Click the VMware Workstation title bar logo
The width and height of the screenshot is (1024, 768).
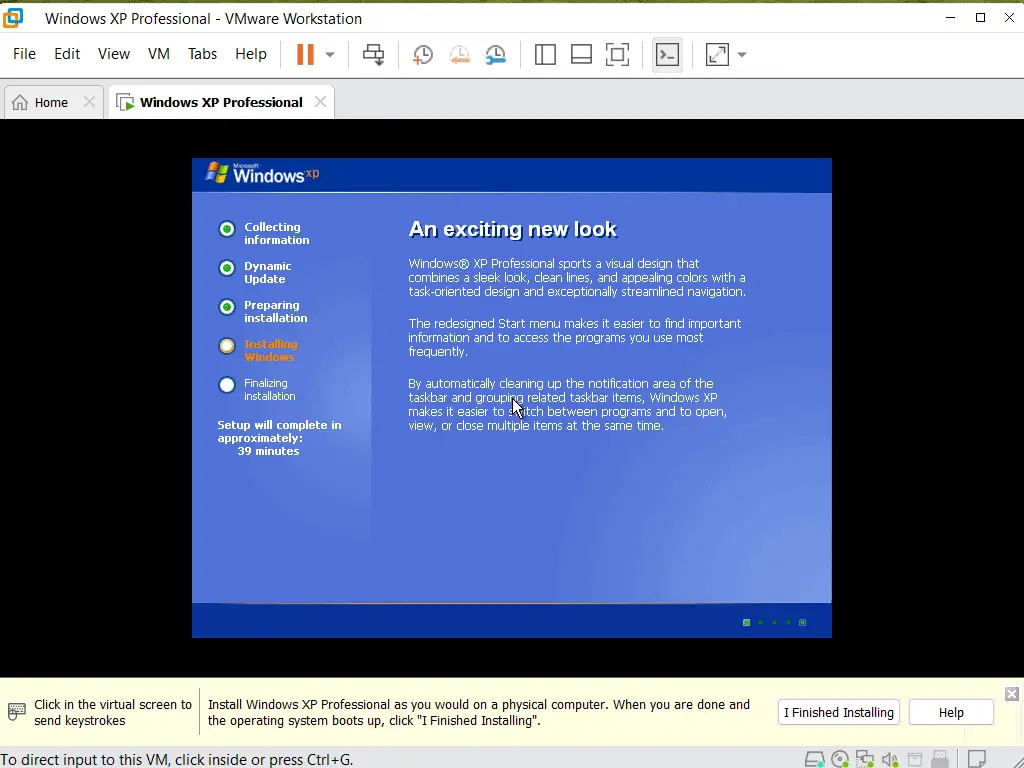tap(12, 18)
